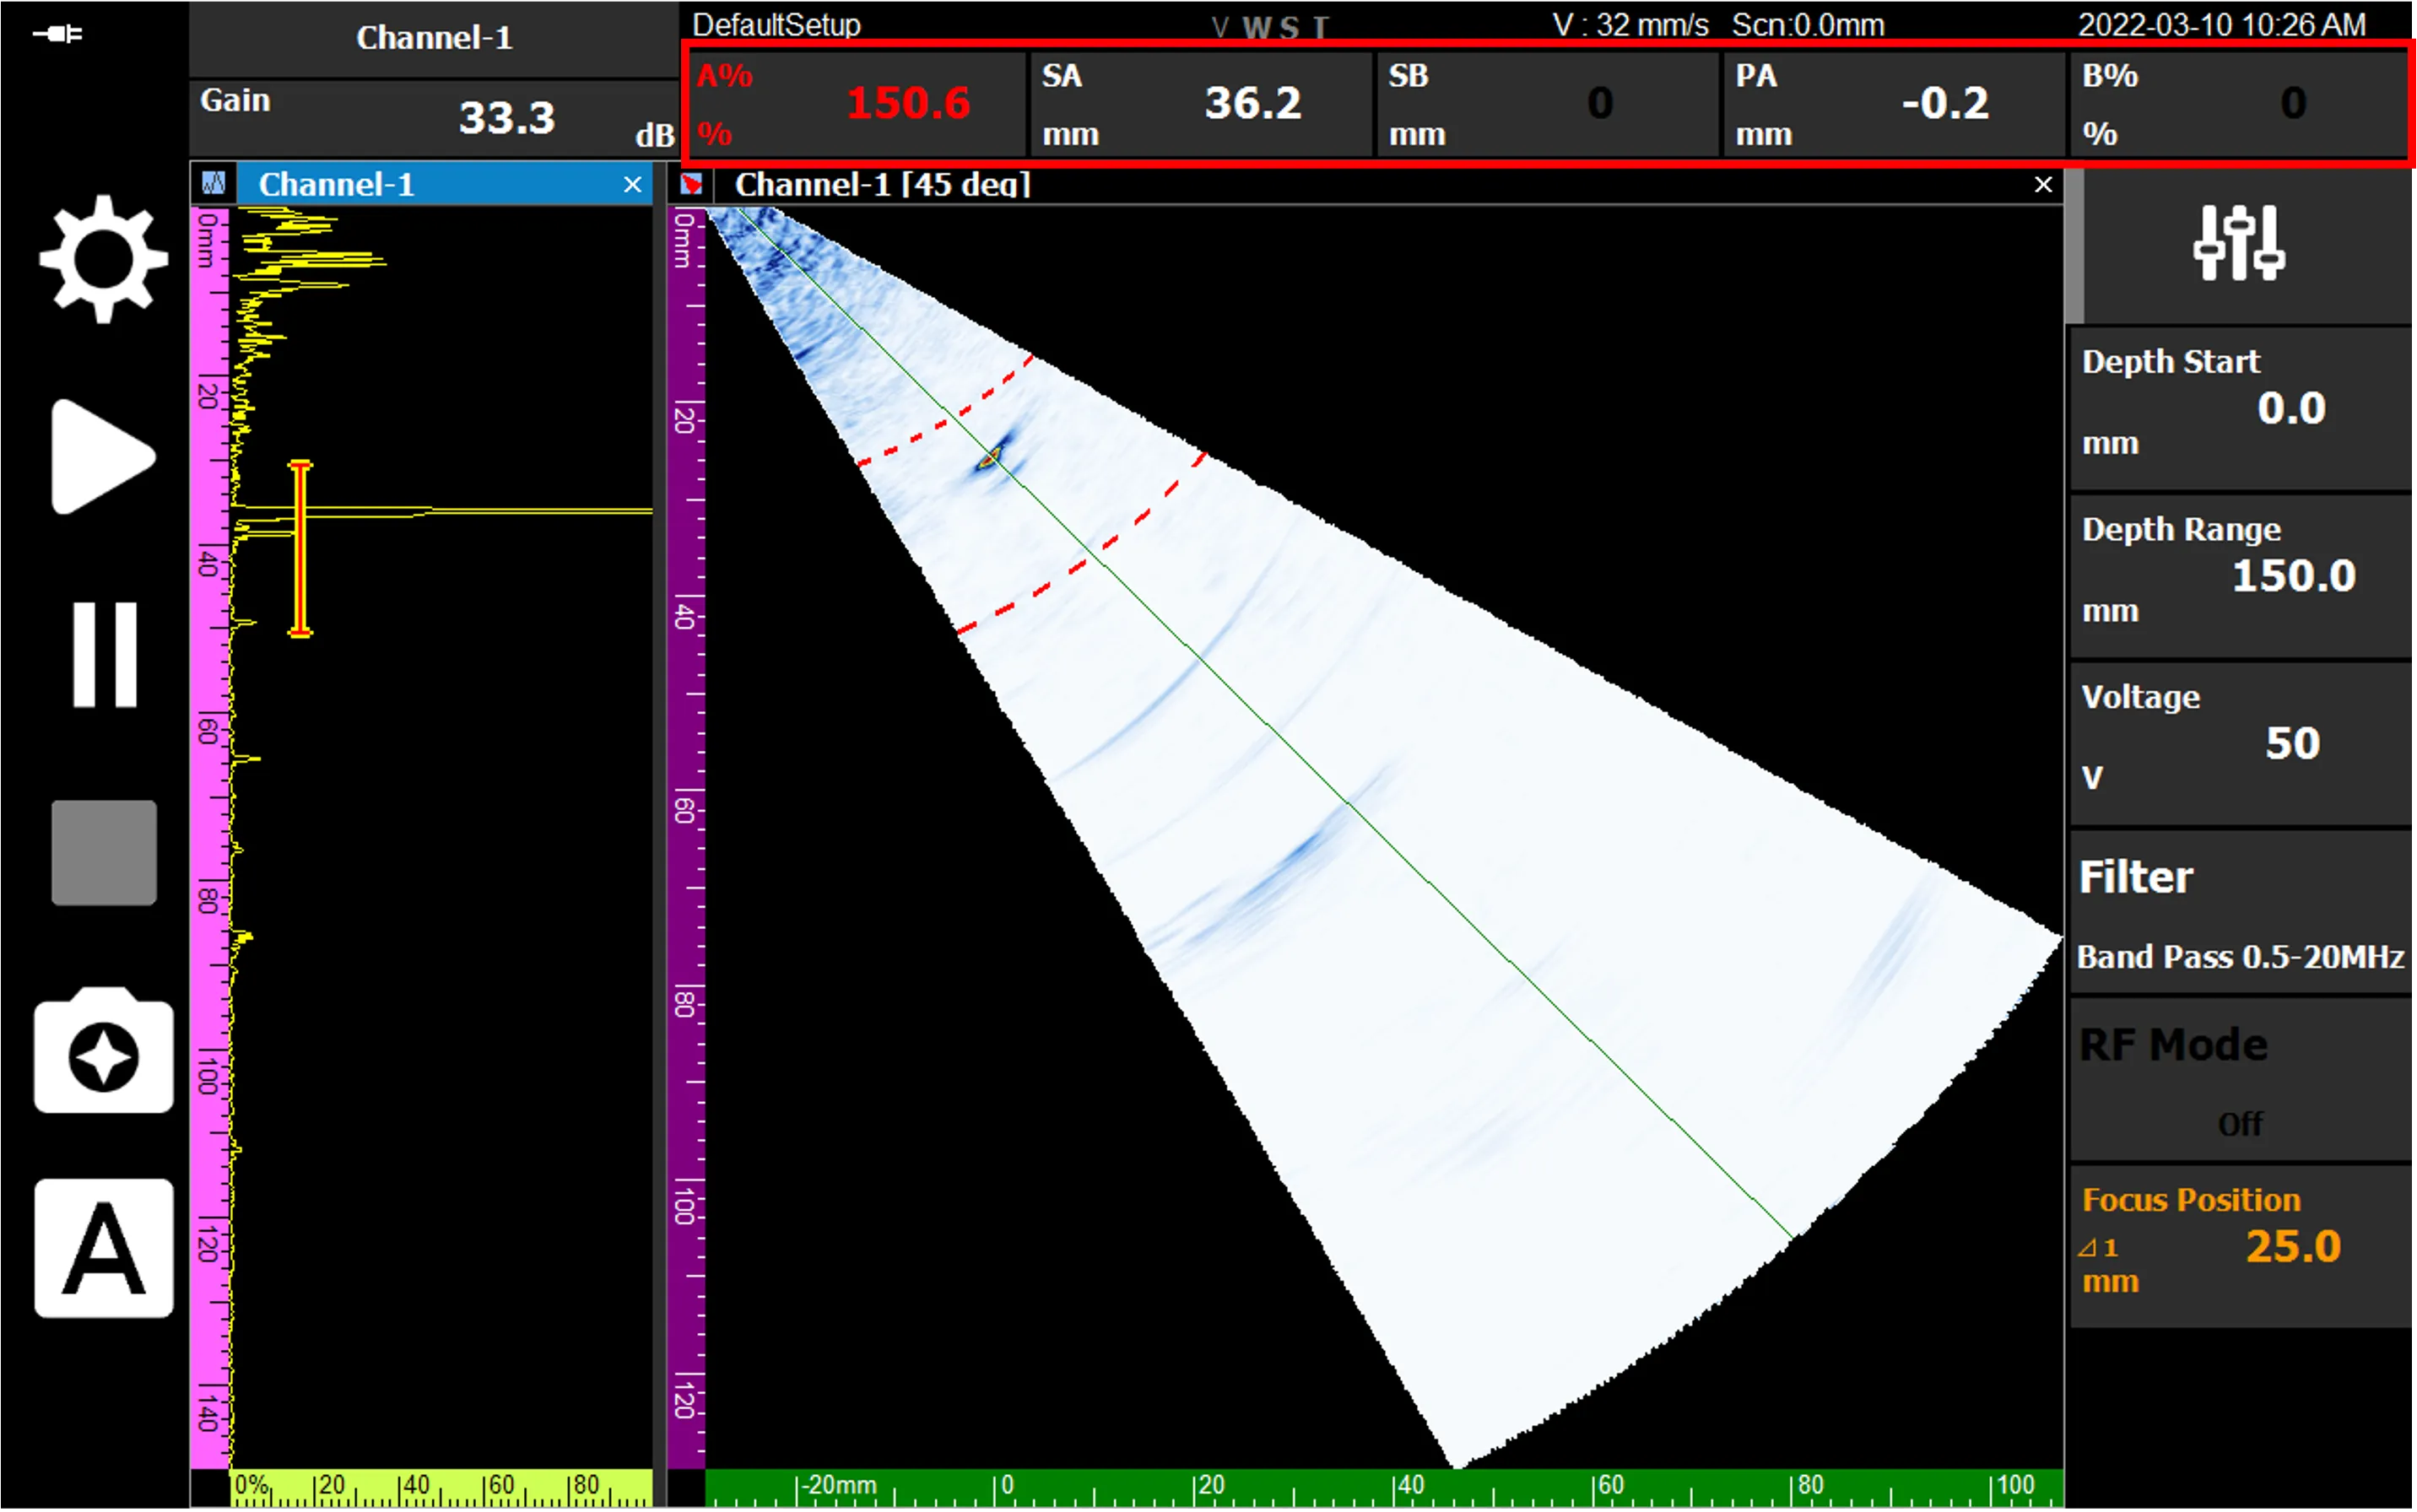Click the V W S T status indicators
The image size is (2417, 1512).
click(x=1270, y=27)
